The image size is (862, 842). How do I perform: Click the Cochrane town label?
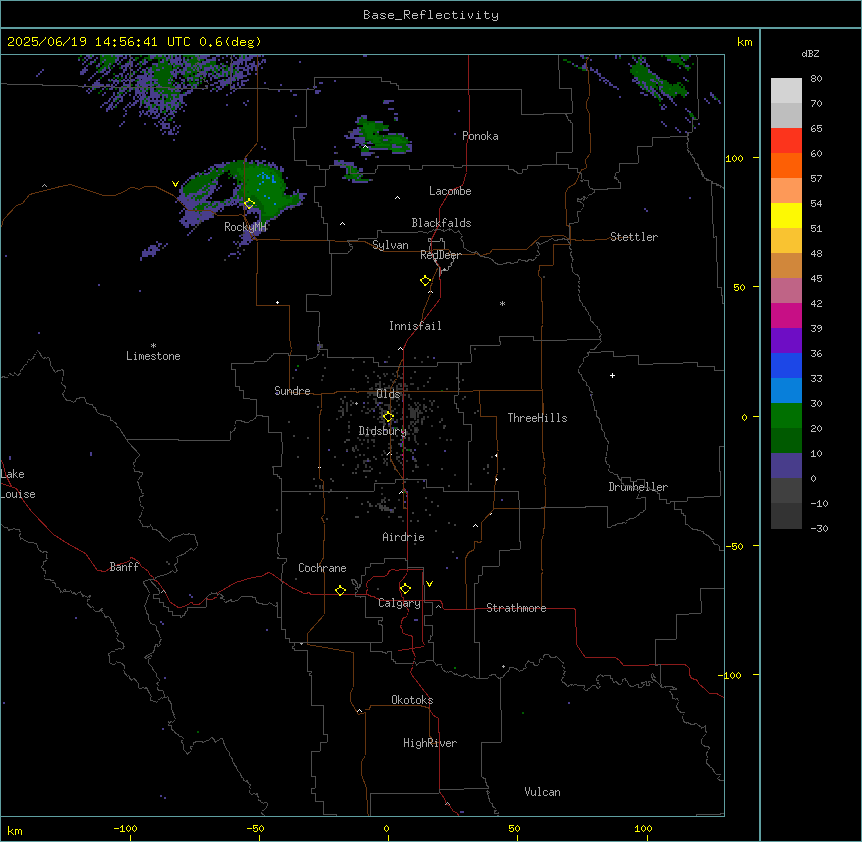coord(322,568)
